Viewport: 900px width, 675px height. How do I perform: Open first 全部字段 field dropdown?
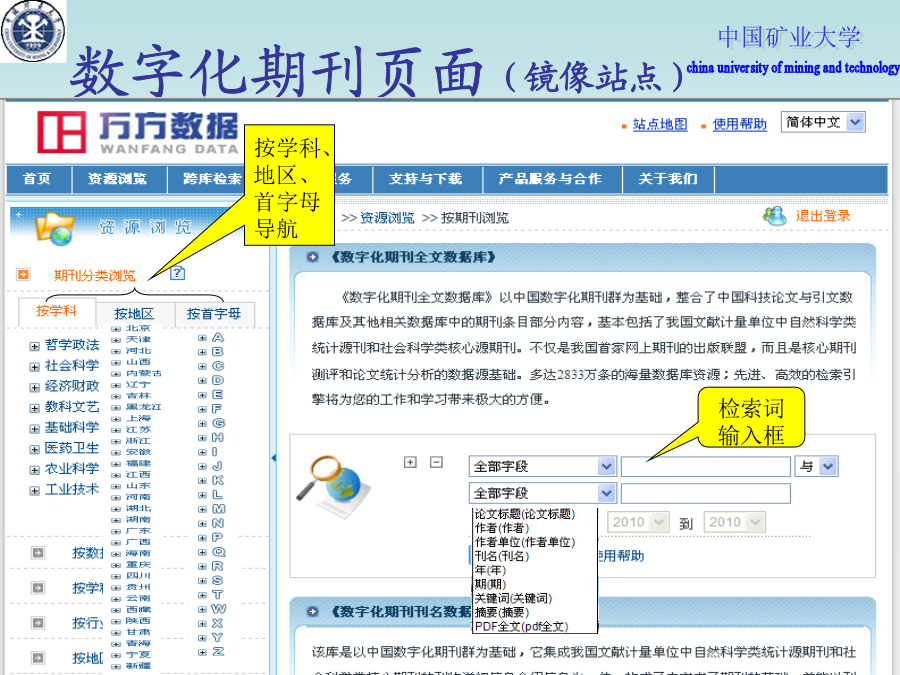tap(542, 466)
